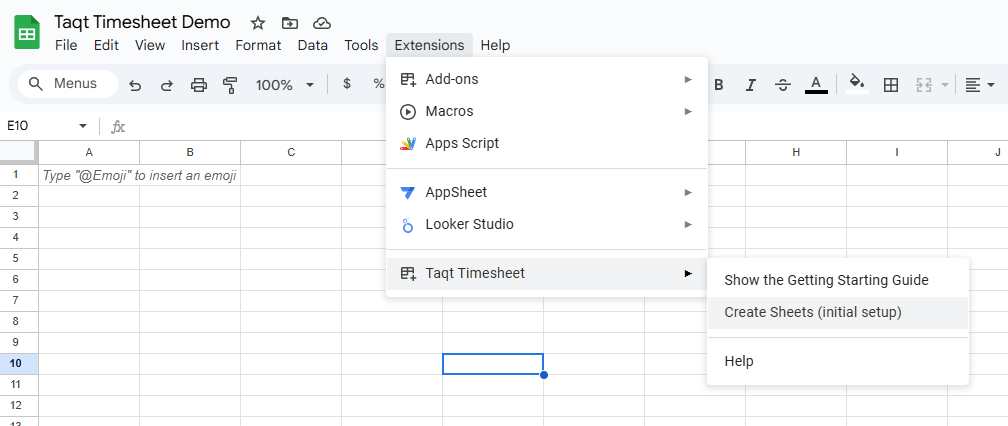
Task: Close the Extensions menu
Action: (x=429, y=45)
